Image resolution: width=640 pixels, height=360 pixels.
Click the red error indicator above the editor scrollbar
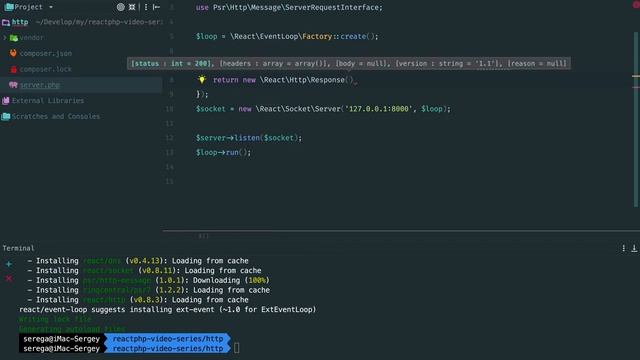click(x=636, y=5)
